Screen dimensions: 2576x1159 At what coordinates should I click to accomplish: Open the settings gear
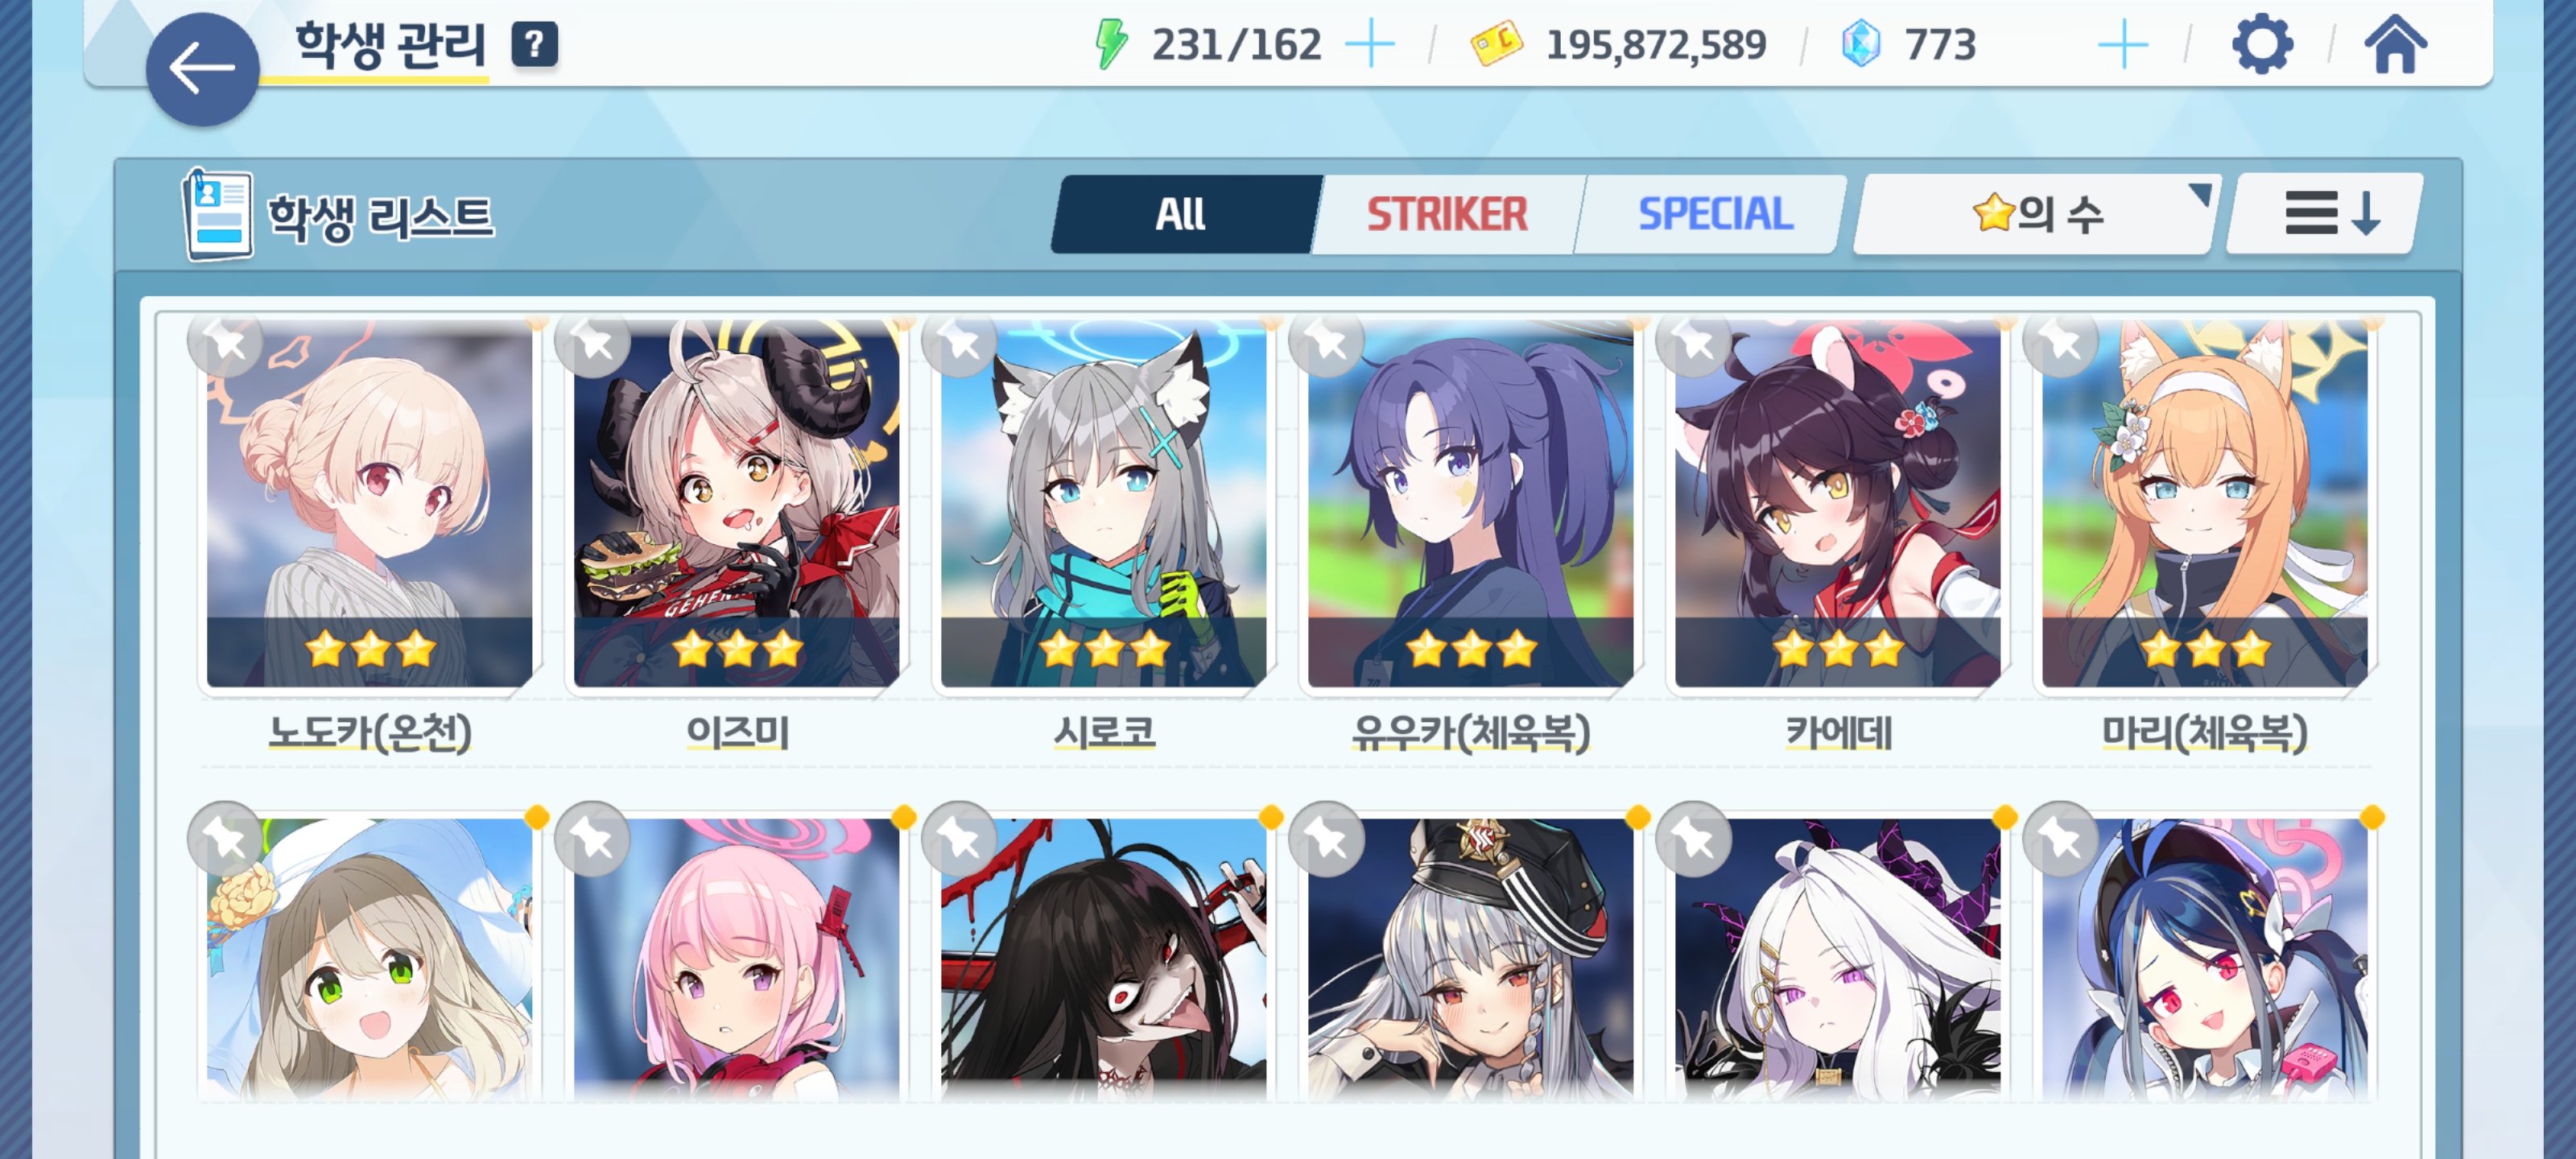click(2262, 44)
